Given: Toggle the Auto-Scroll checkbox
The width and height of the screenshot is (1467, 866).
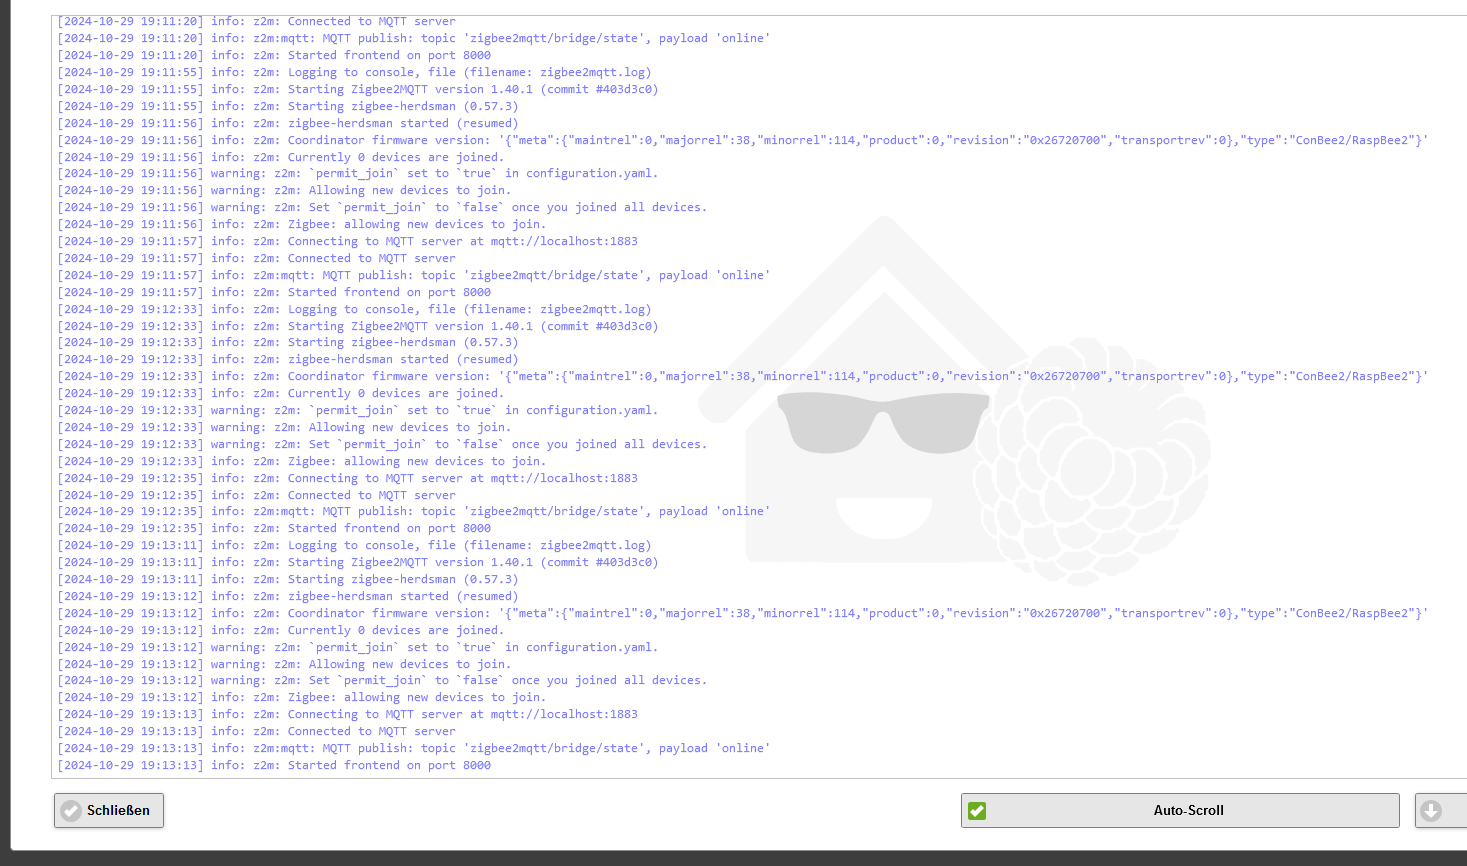Looking at the screenshot, I should click(977, 811).
